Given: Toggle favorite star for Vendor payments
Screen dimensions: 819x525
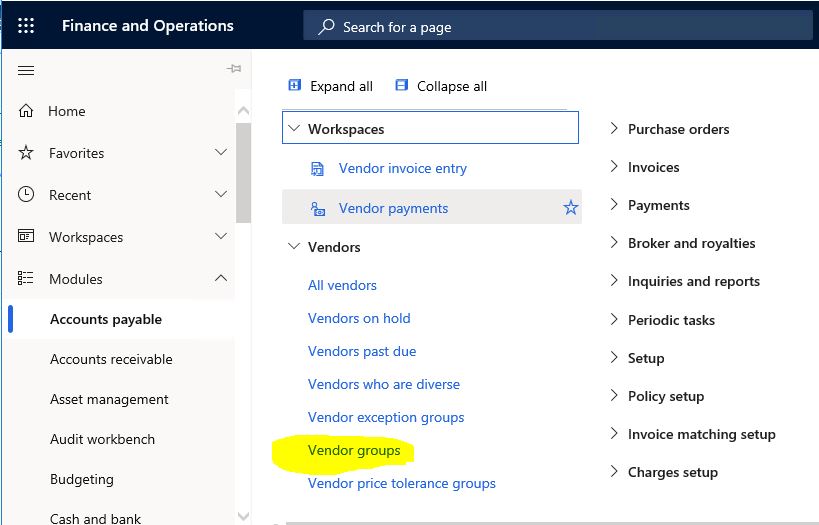Looking at the screenshot, I should [570, 207].
